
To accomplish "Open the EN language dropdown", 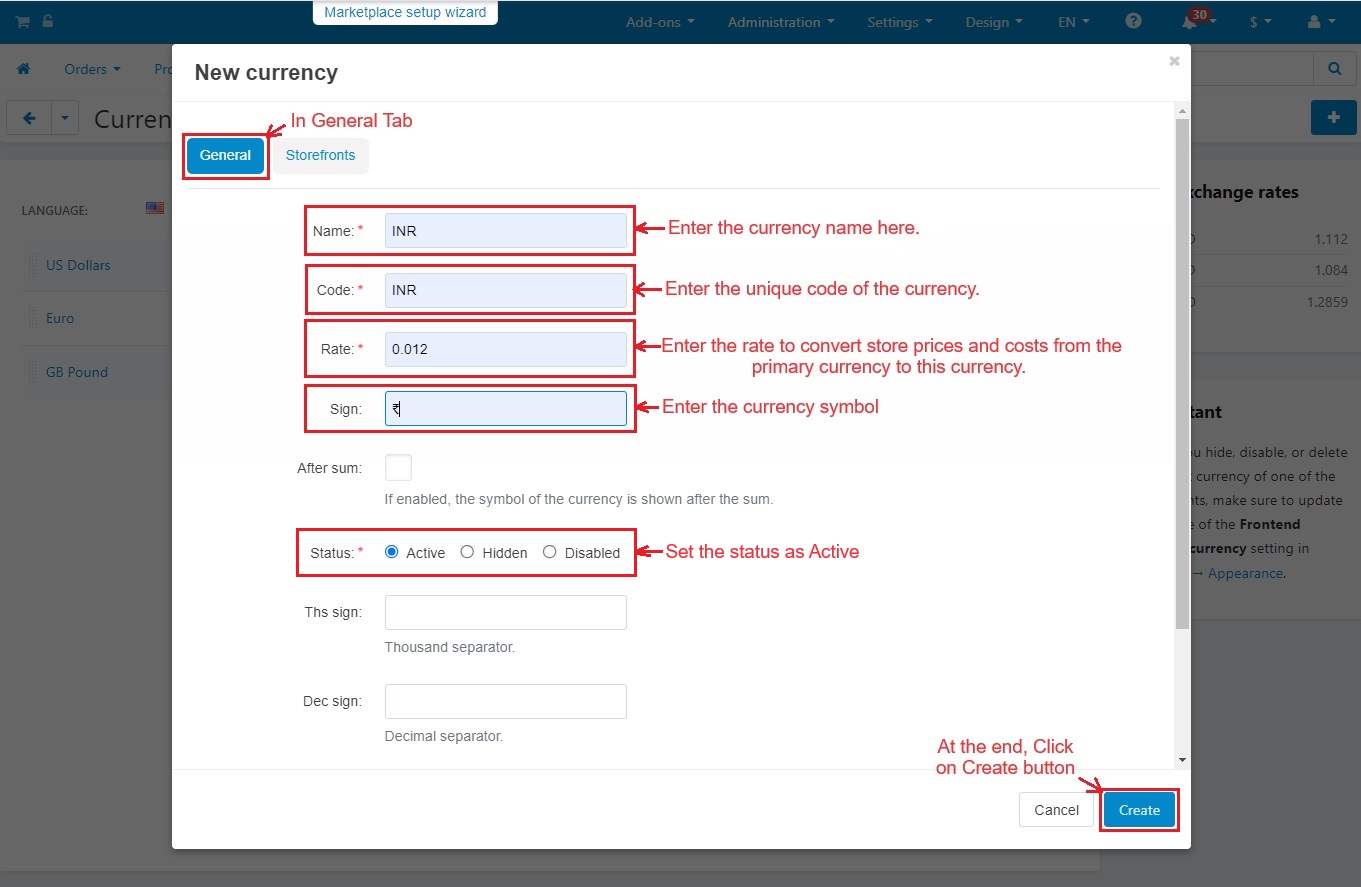I will coord(1074,22).
